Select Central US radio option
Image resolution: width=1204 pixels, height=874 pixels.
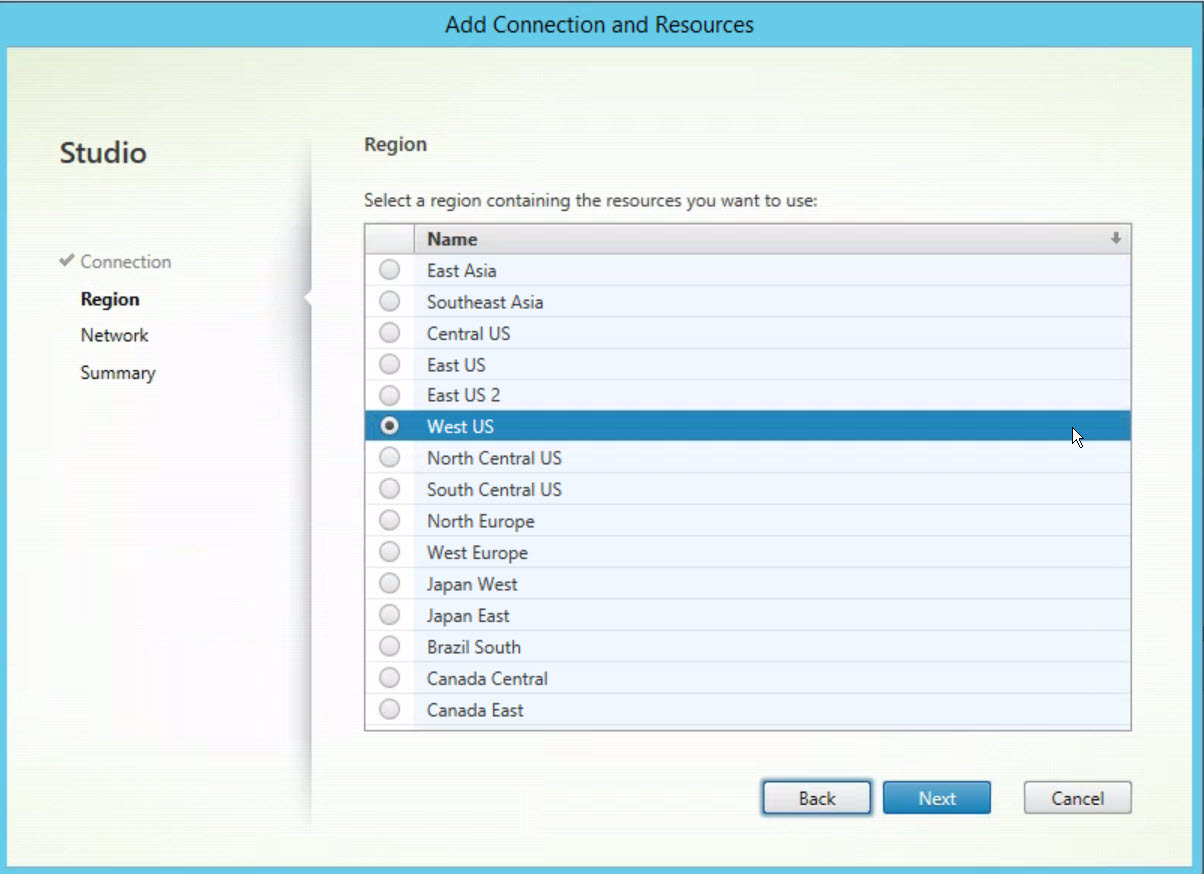click(x=389, y=333)
